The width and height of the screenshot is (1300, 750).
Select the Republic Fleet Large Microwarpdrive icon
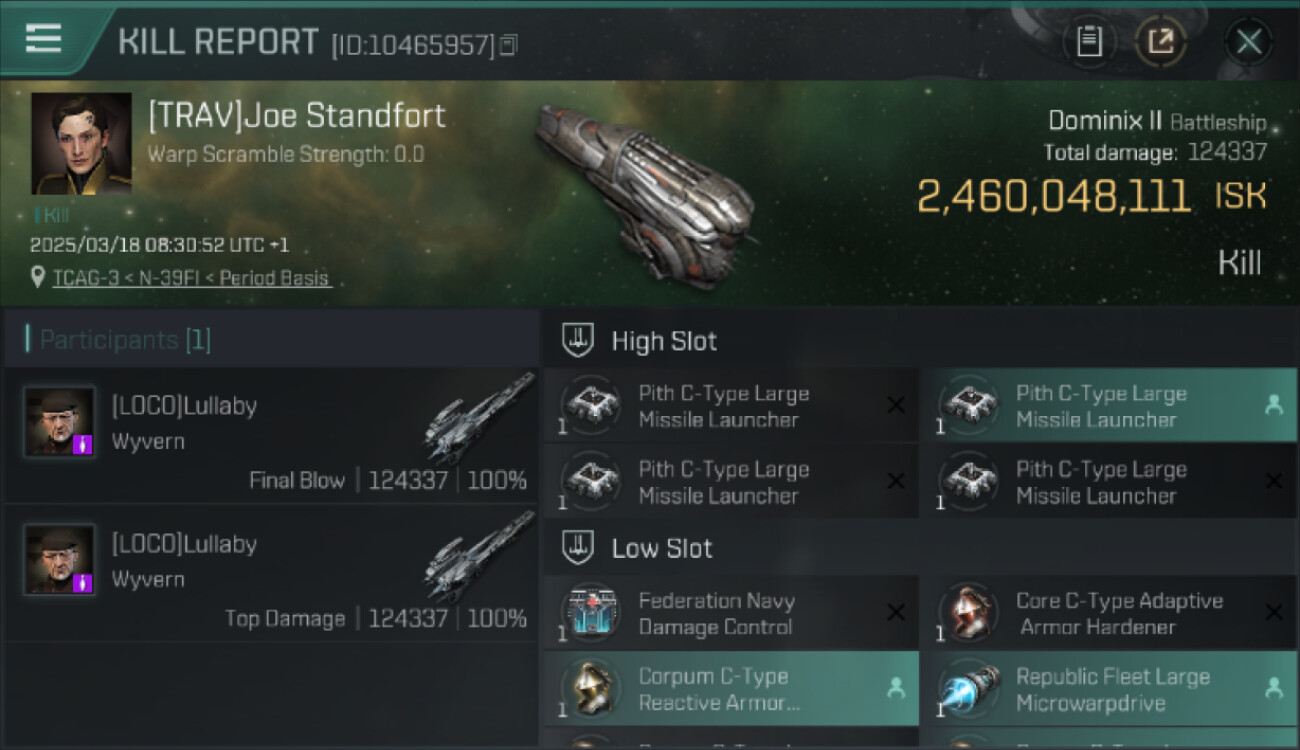point(968,689)
